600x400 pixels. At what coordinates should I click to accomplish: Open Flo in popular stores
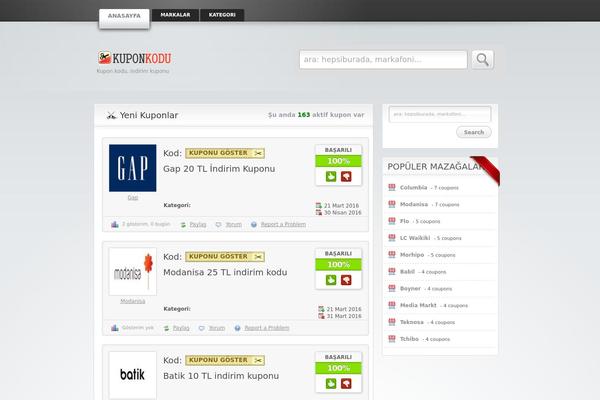point(404,221)
